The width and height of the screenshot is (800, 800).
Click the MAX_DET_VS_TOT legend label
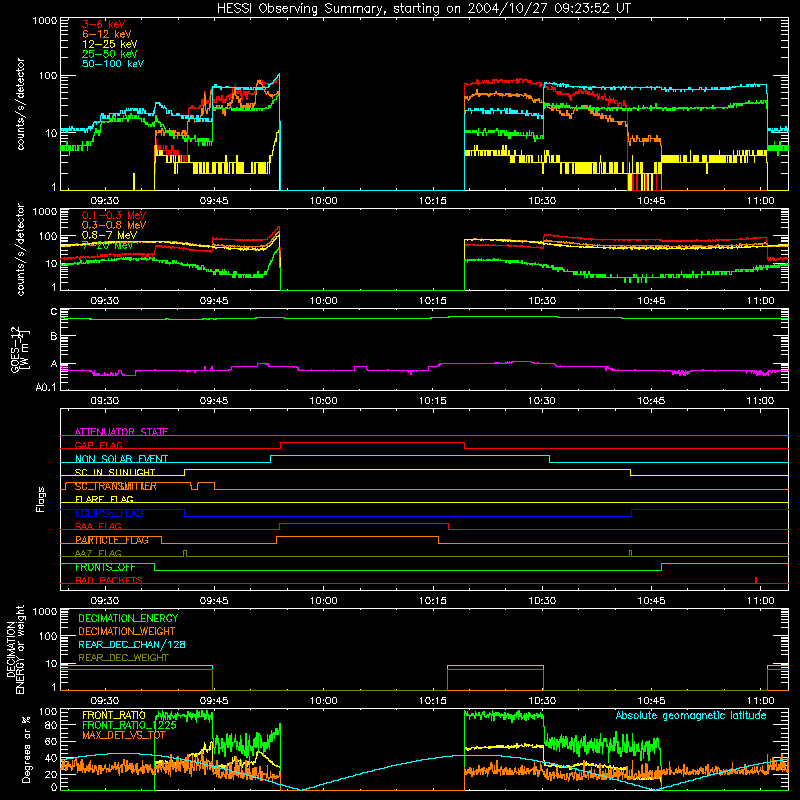(124, 735)
